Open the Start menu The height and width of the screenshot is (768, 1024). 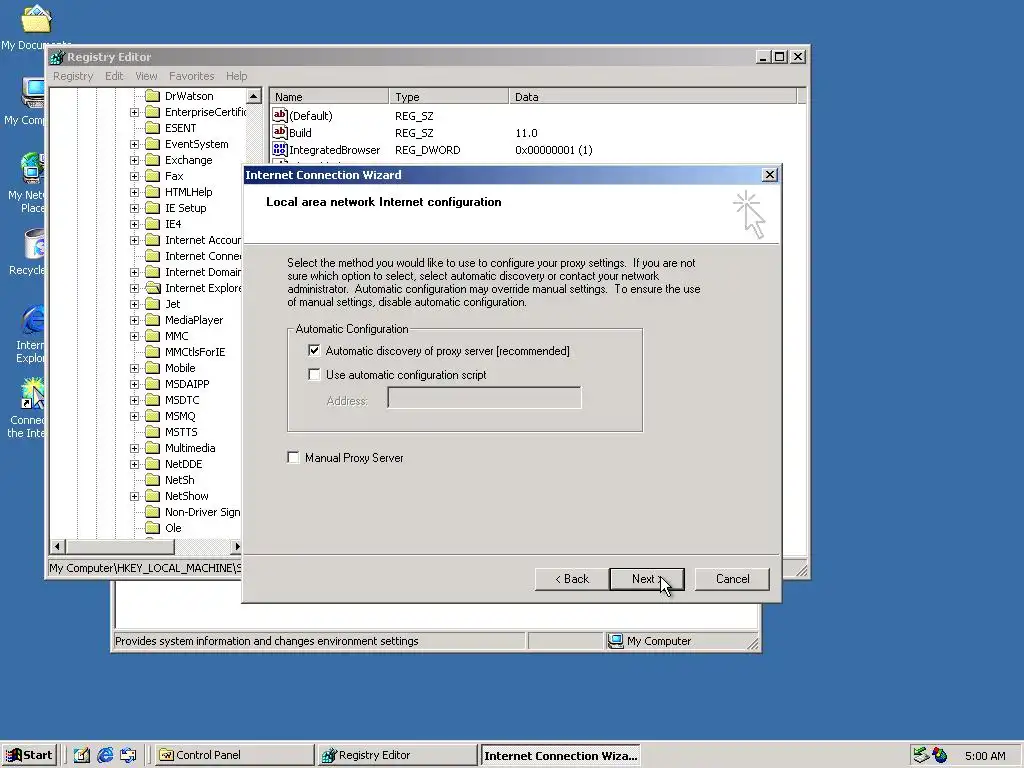coord(29,755)
